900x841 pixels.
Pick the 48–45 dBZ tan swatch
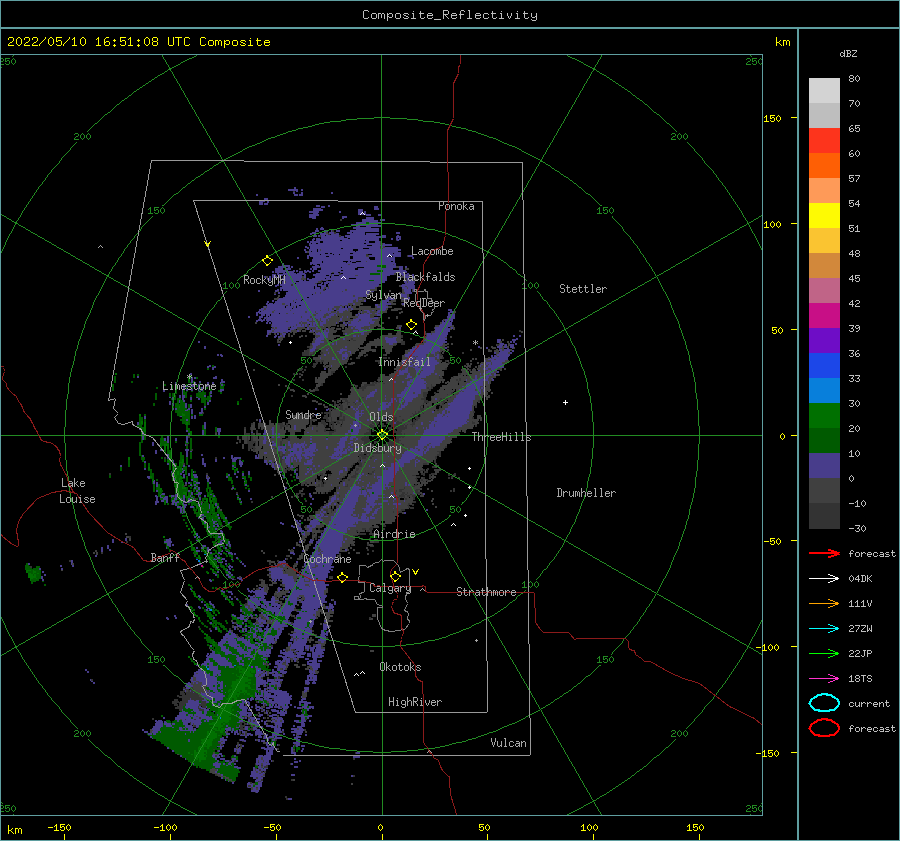point(824,266)
